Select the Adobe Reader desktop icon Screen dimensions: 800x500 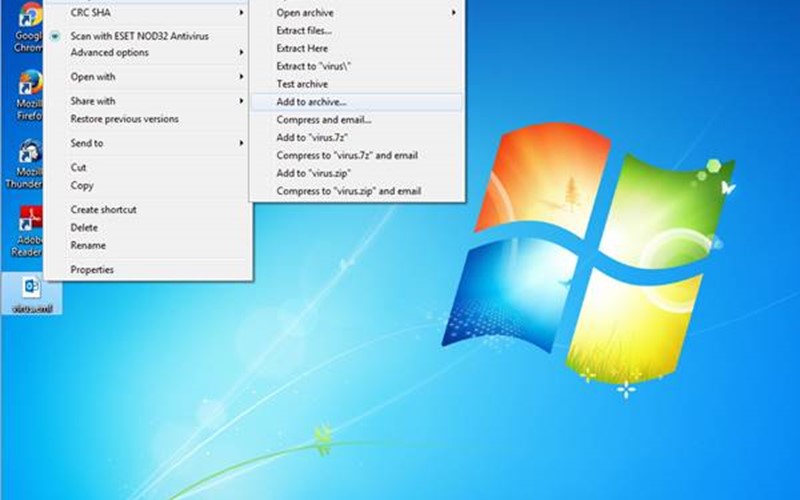coord(27,231)
